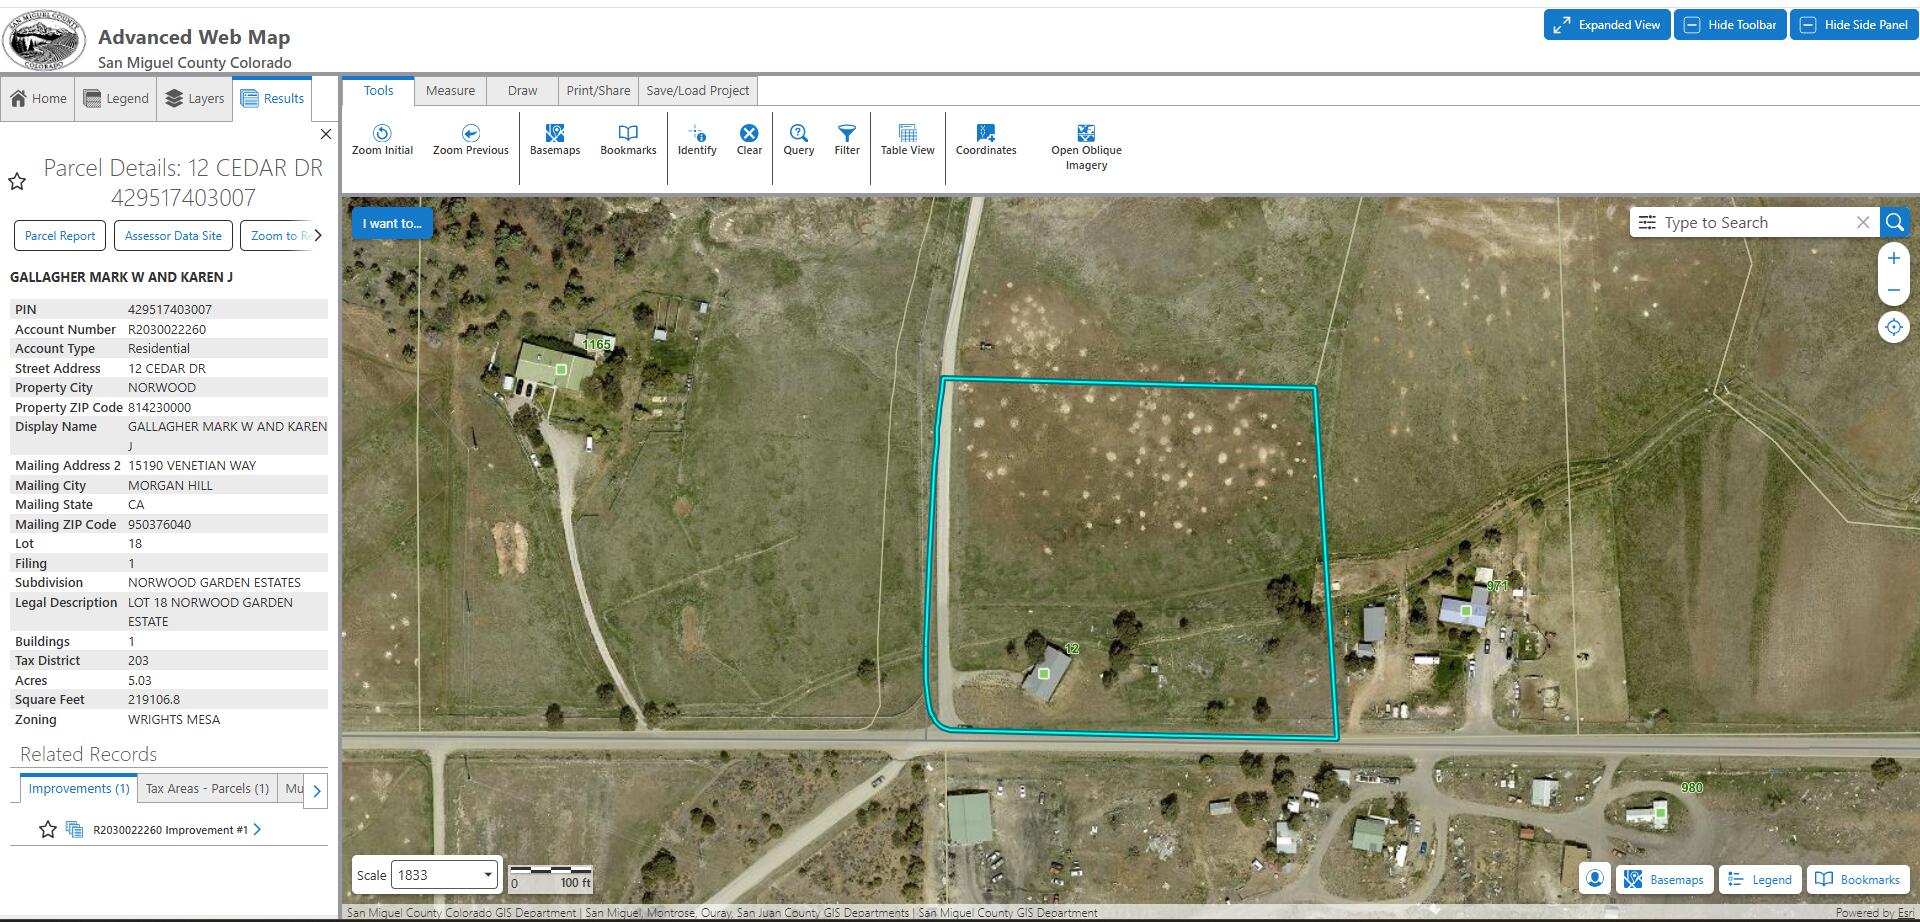Expand R2030022260 Improvement #1 details arrow

257,829
